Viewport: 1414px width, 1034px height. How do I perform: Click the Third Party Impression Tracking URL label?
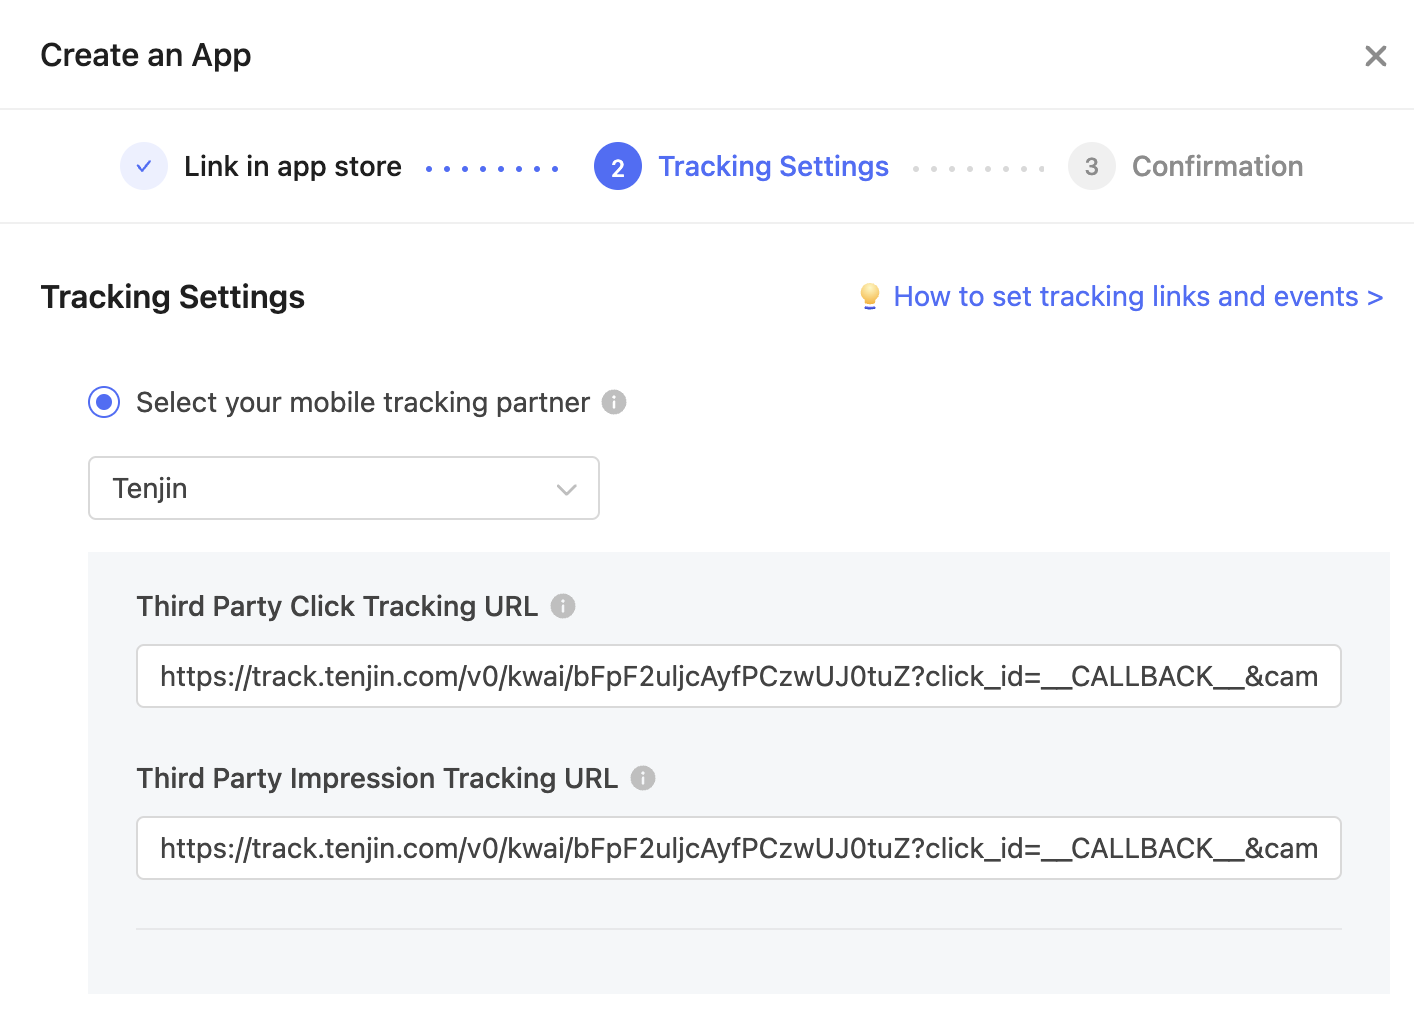pyautogui.click(x=377, y=778)
